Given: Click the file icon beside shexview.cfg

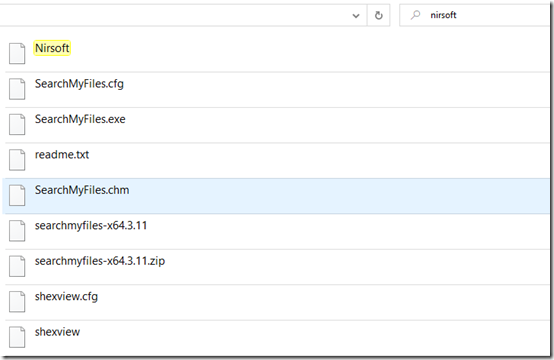Looking at the screenshot, I should [x=17, y=302].
